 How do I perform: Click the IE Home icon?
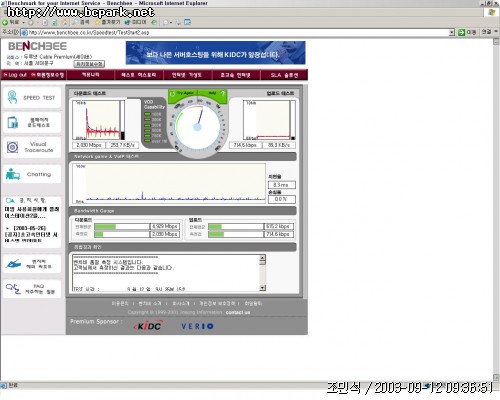(x=64, y=22)
